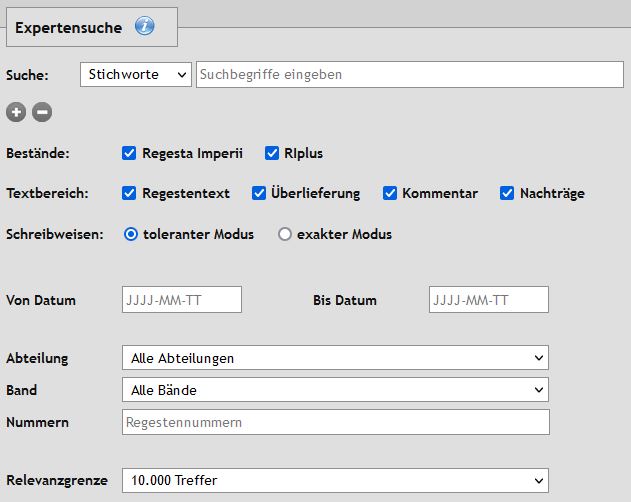This screenshot has height=502, width=631.
Task: Click the Regestennummern input field
Action: pos(336,422)
